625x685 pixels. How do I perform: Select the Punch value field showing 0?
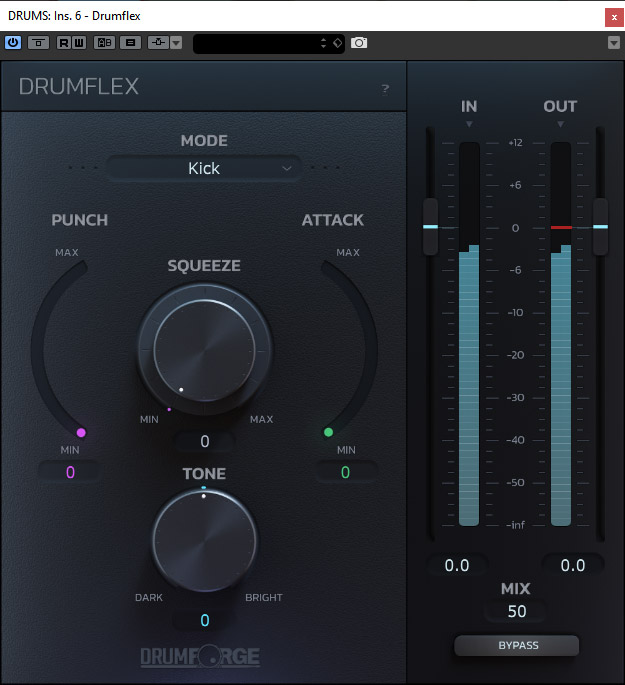(x=70, y=472)
